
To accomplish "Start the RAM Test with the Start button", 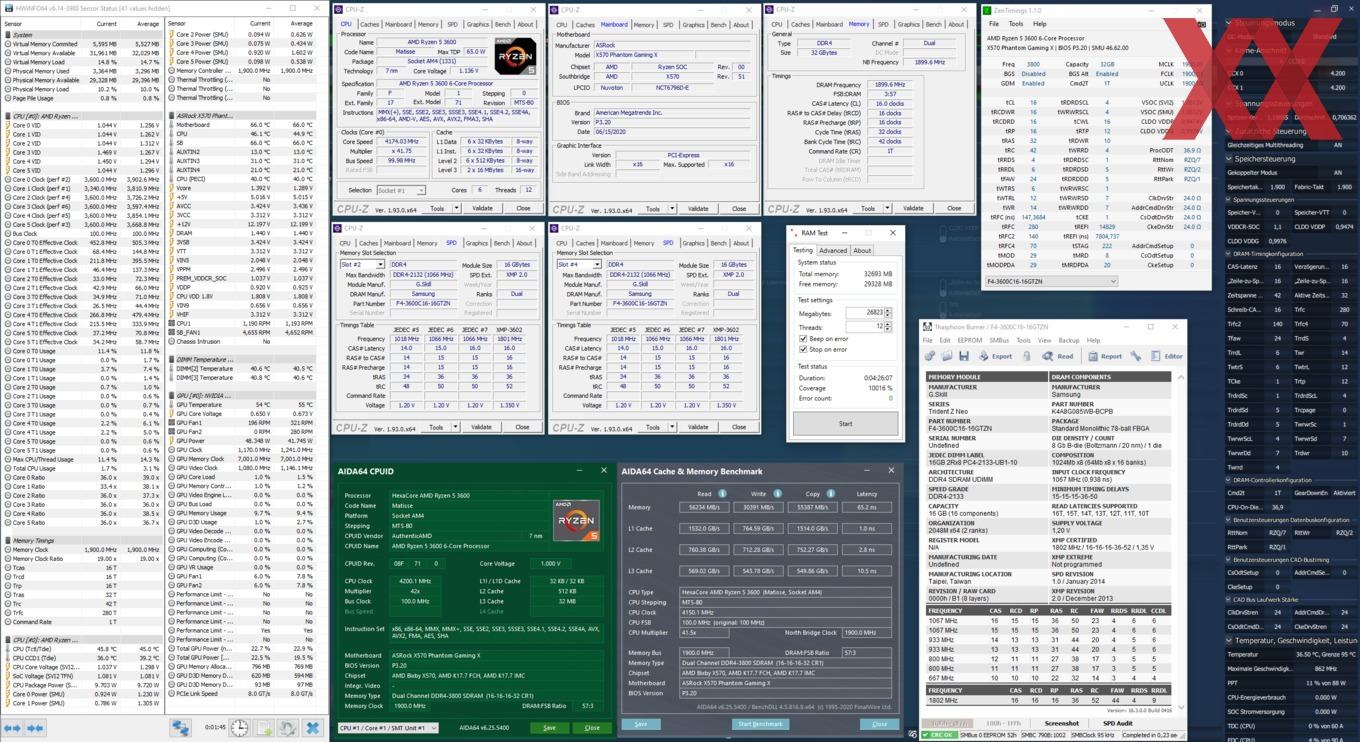I will click(x=845, y=423).
